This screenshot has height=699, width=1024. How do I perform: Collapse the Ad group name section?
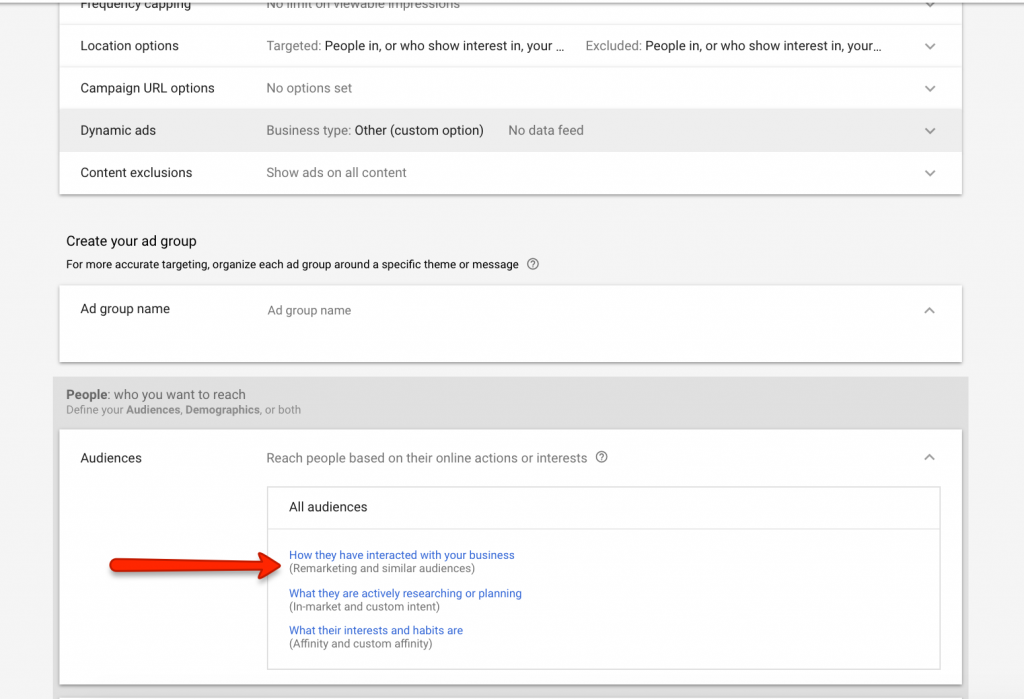pos(929,311)
